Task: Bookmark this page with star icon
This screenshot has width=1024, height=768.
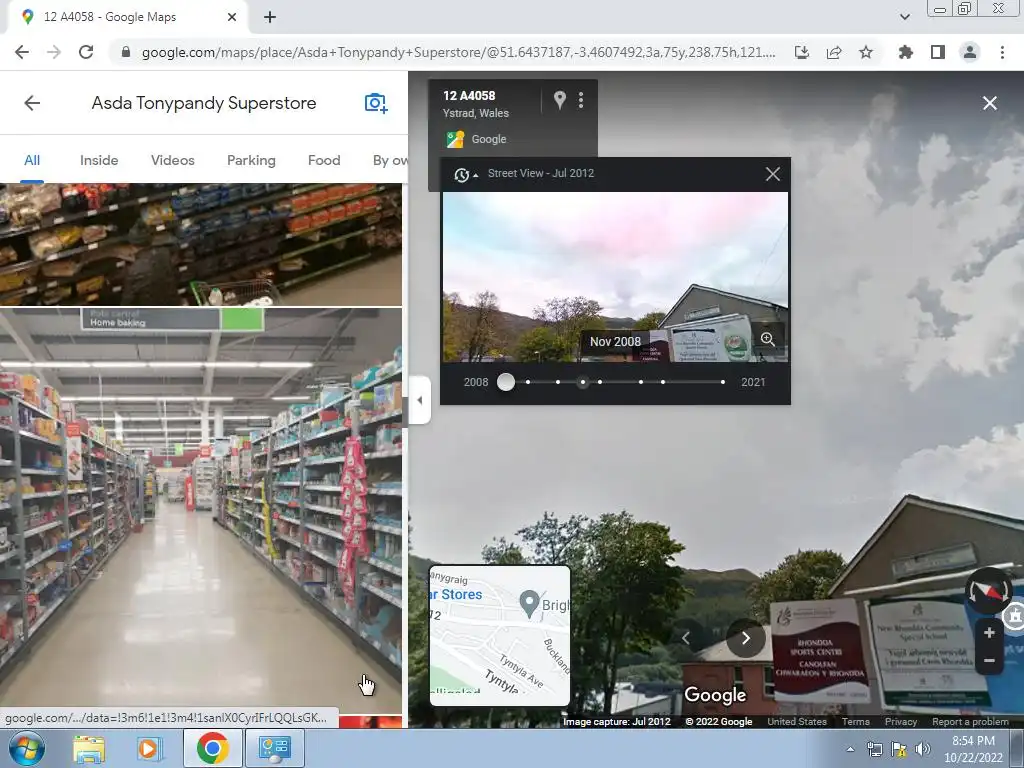Action: (866, 52)
